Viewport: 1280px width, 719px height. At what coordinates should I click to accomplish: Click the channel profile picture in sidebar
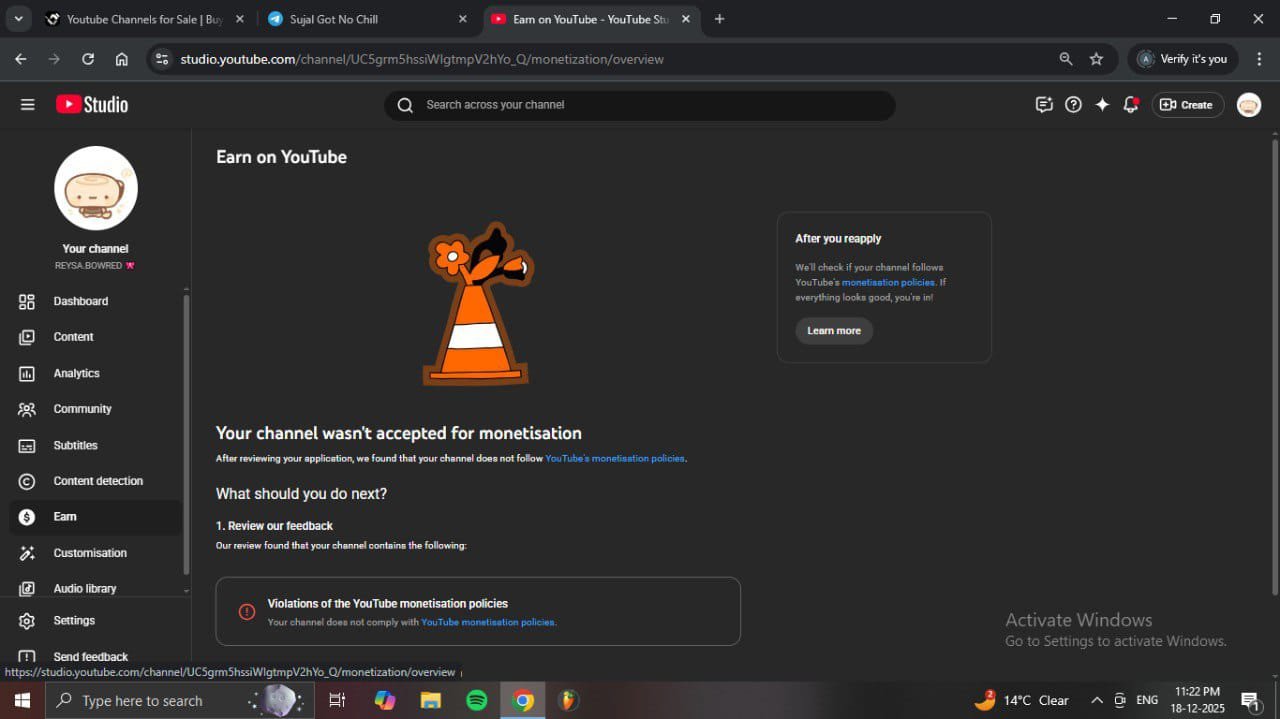pyautogui.click(x=96, y=188)
